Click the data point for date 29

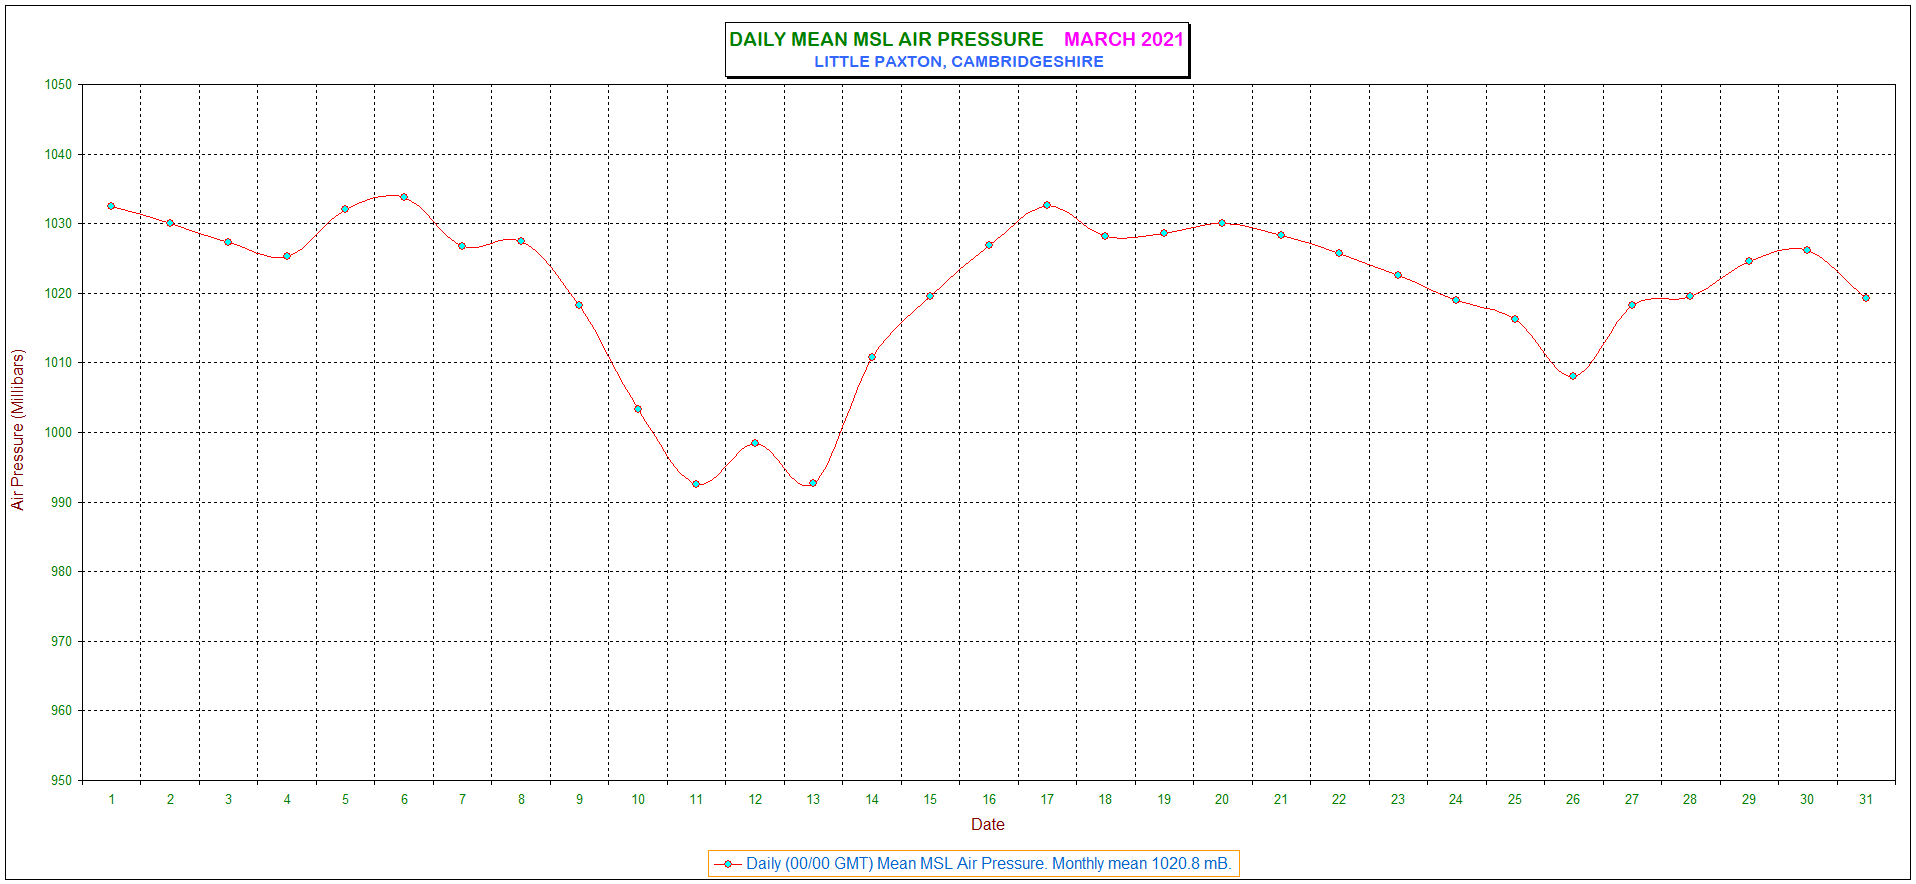[1749, 261]
